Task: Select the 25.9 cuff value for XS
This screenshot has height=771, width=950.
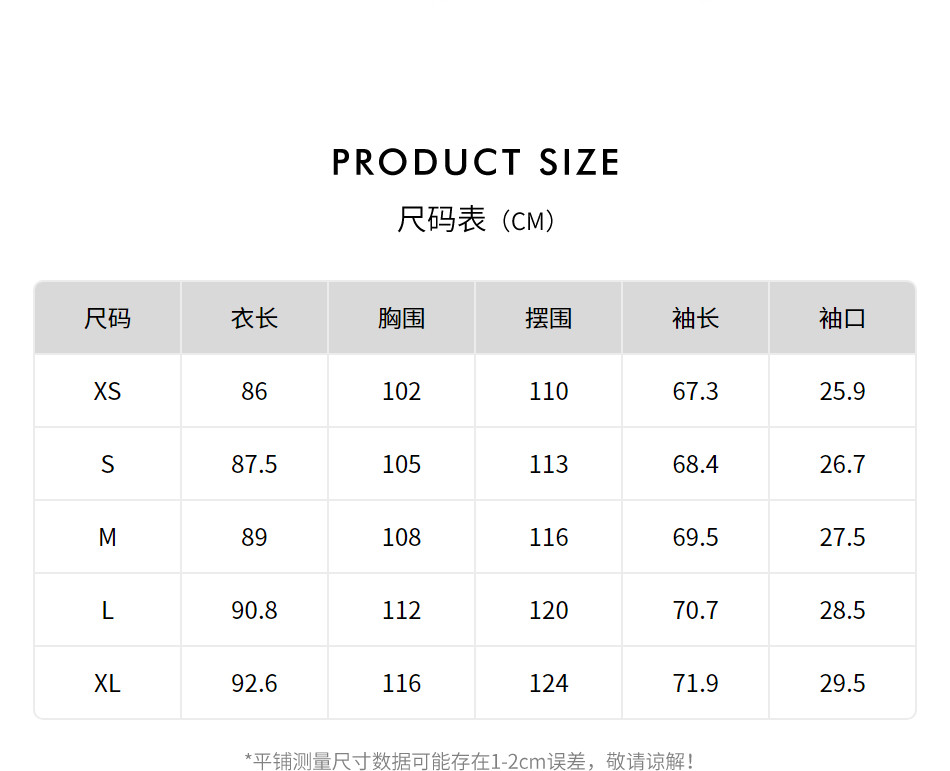Action: click(x=843, y=391)
